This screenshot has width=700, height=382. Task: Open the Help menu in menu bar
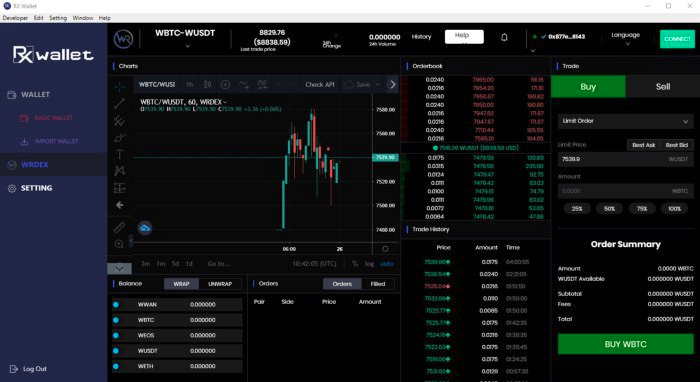[104, 18]
